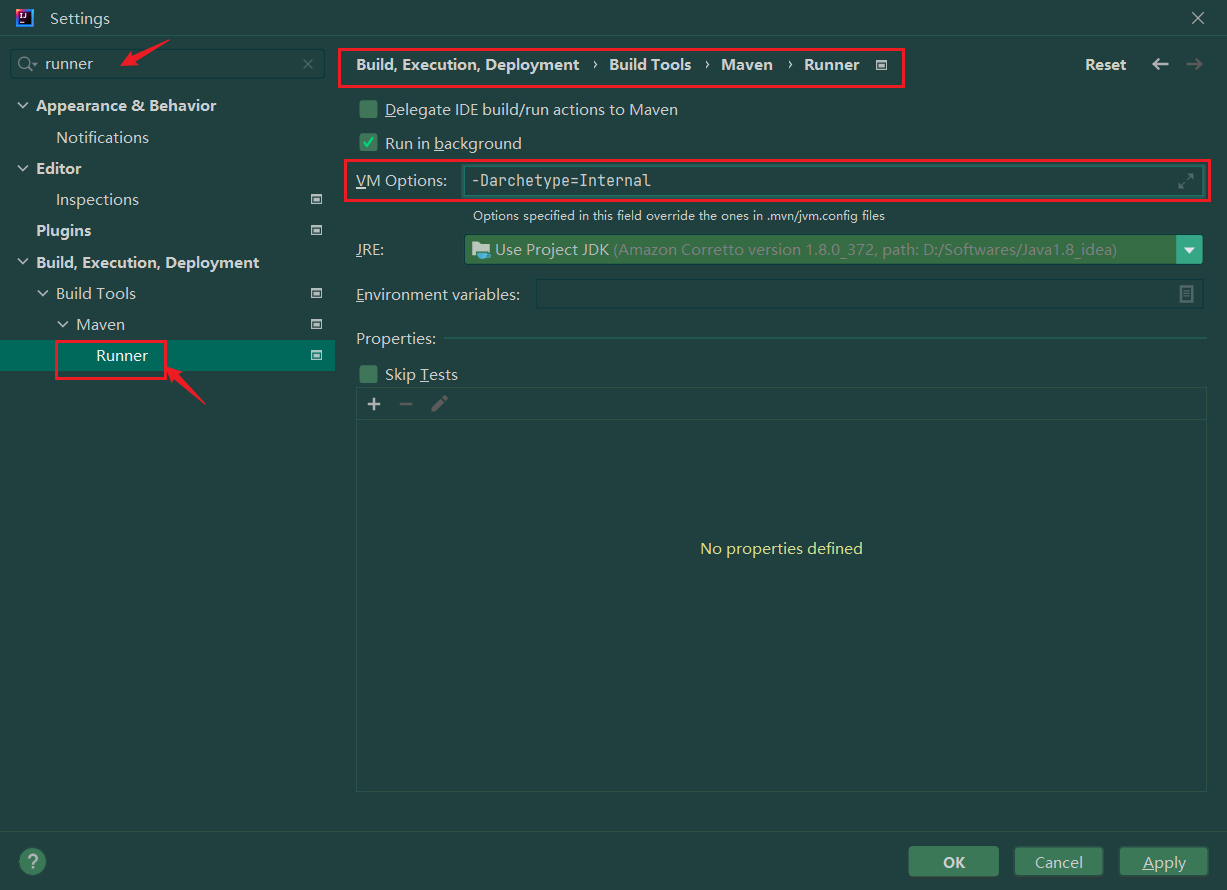Remove property with minus icon
The height and width of the screenshot is (890, 1227).
[406, 404]
